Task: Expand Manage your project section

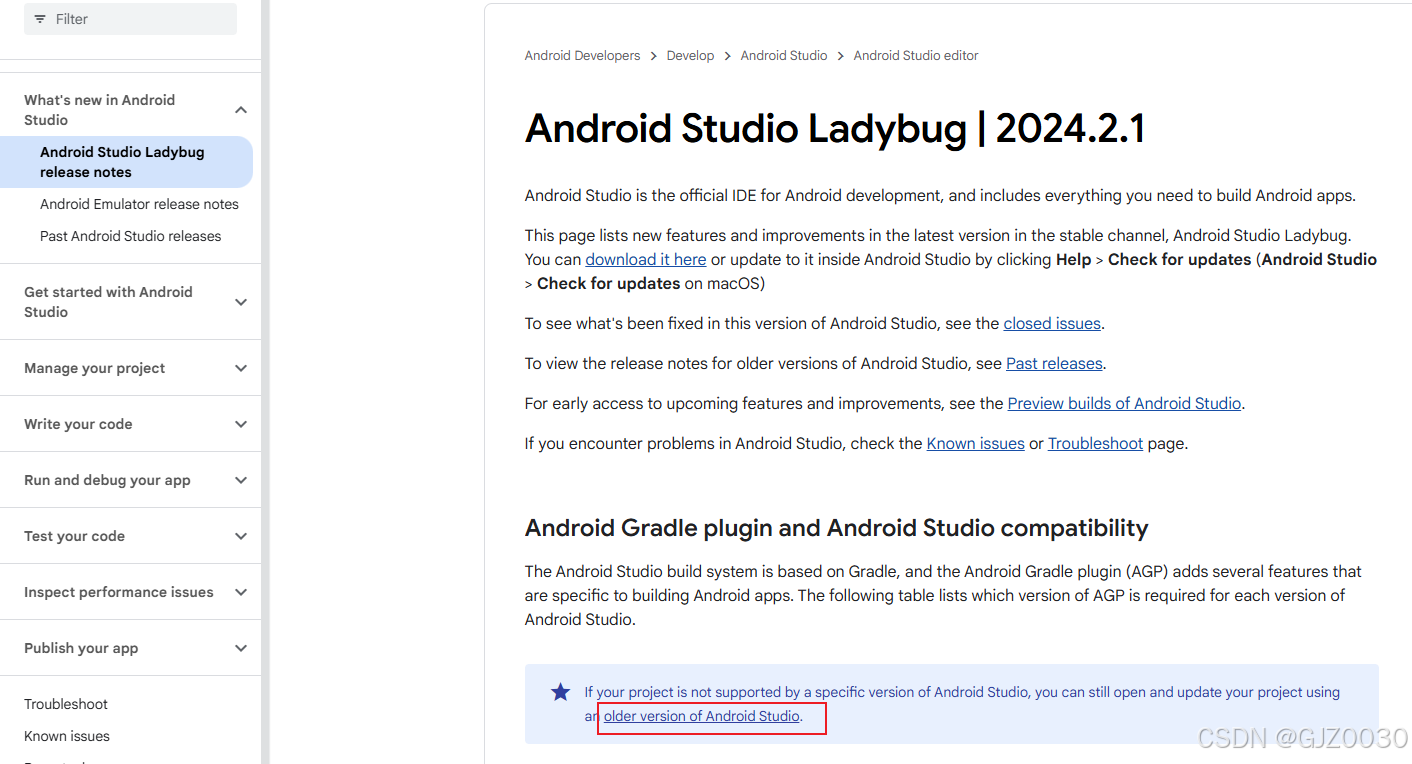Action: click(x=241, y=368)
